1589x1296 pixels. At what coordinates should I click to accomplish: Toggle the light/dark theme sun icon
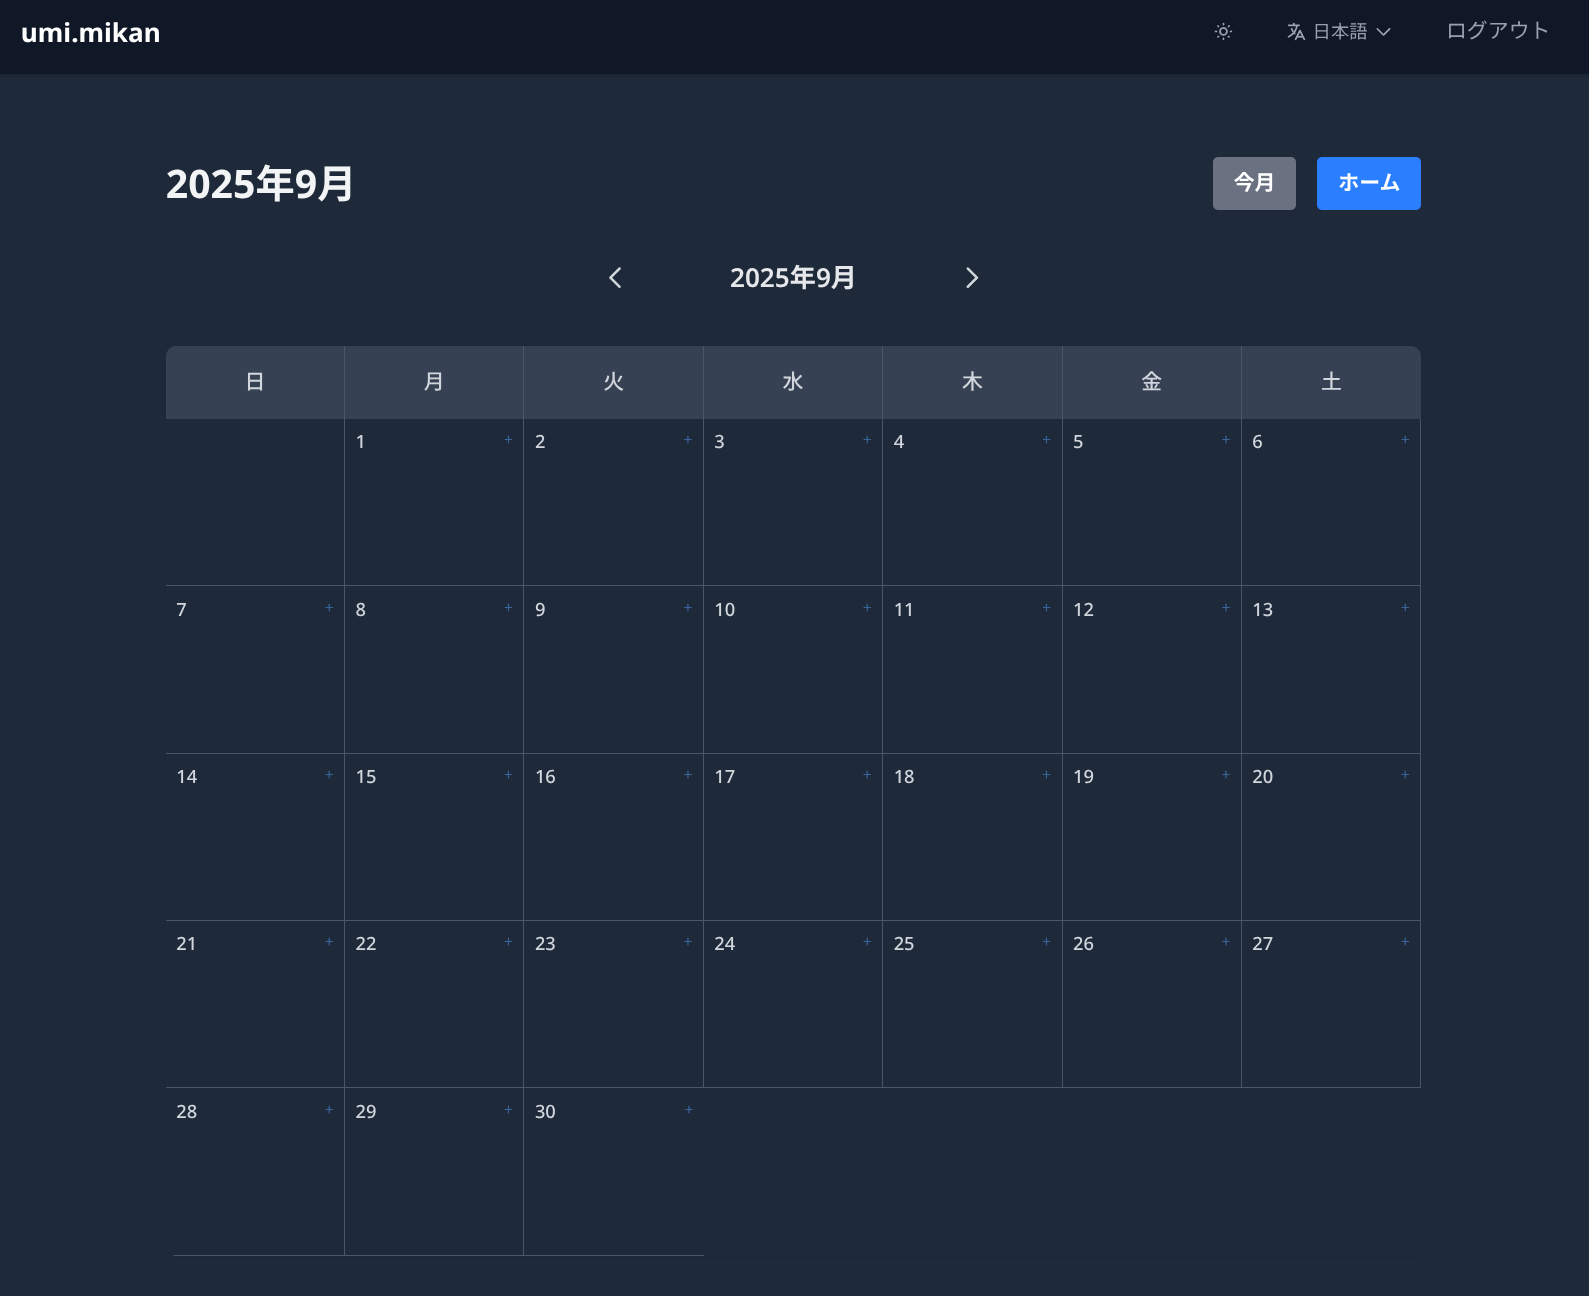tap(1223, 32)
